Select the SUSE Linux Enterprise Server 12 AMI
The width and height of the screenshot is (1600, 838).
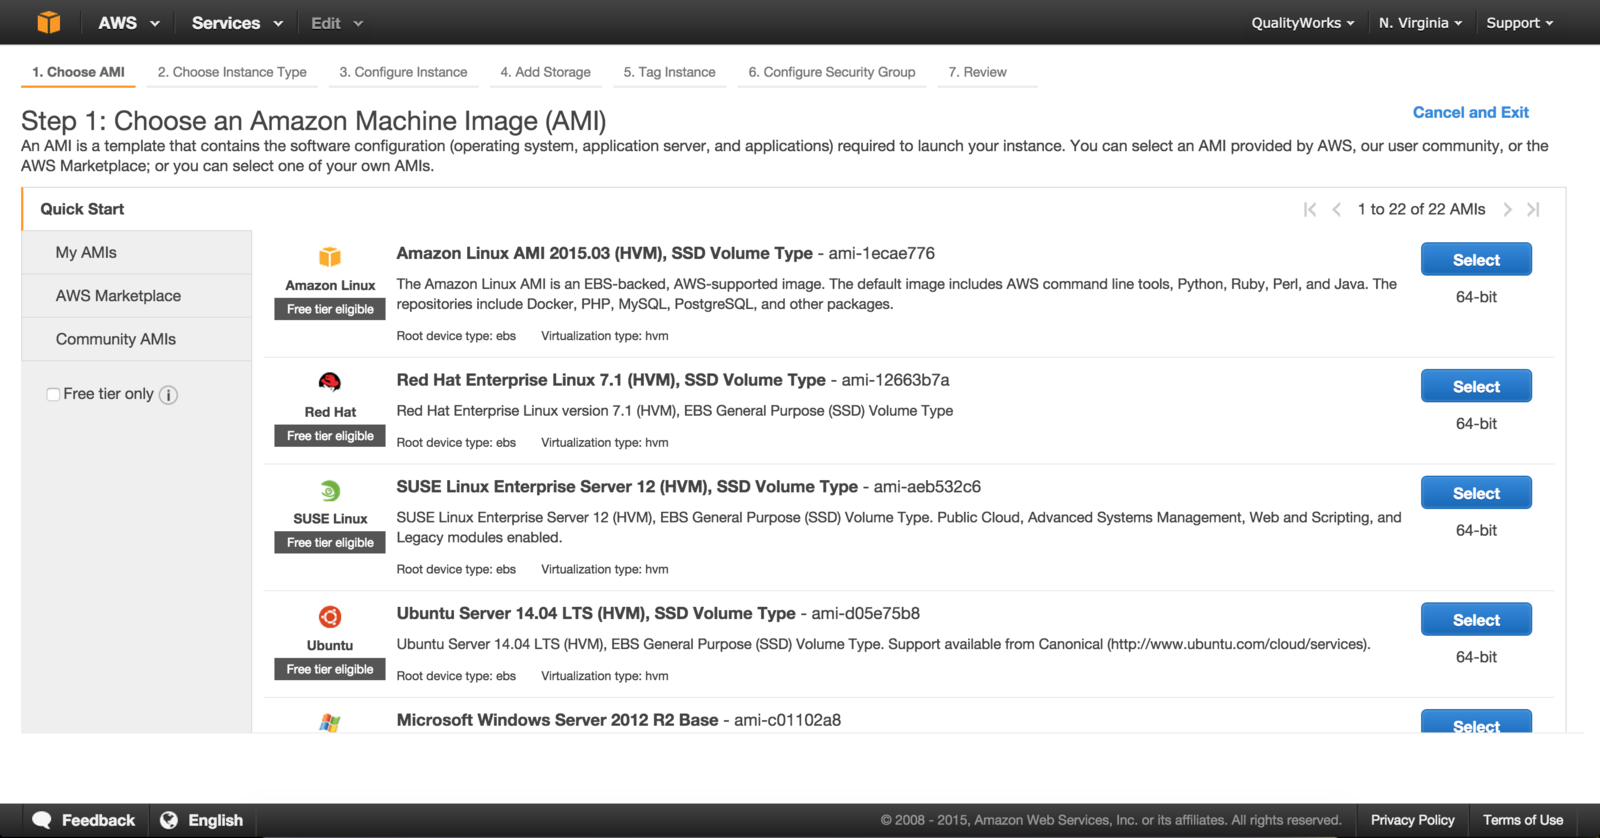[1476, 493]
